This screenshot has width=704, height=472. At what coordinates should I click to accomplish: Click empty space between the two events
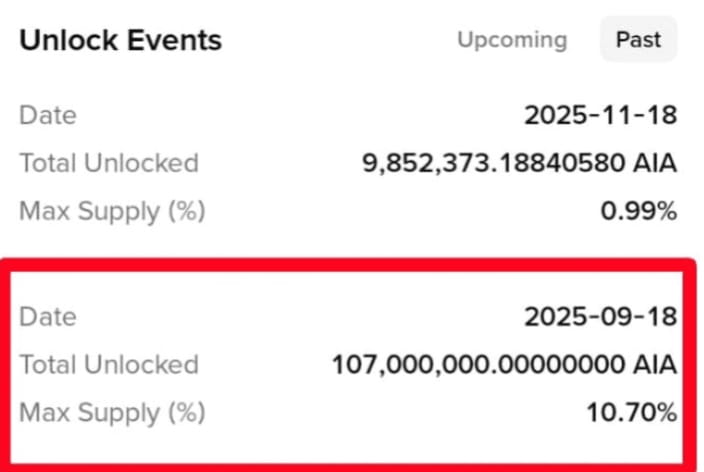pos(348,243)
